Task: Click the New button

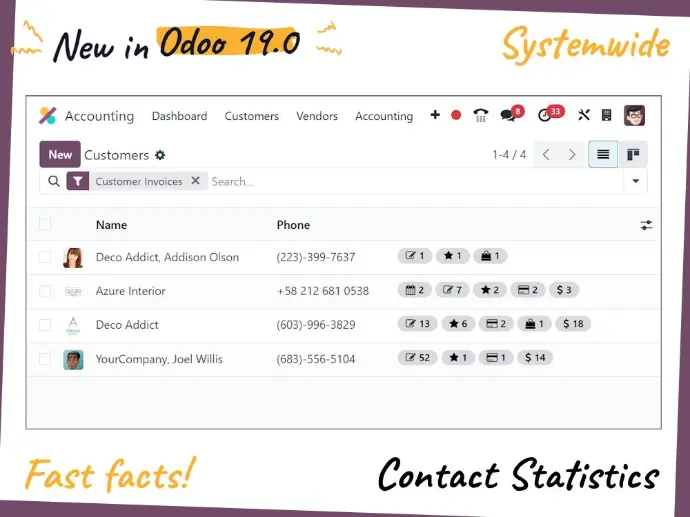Action: 60,154
